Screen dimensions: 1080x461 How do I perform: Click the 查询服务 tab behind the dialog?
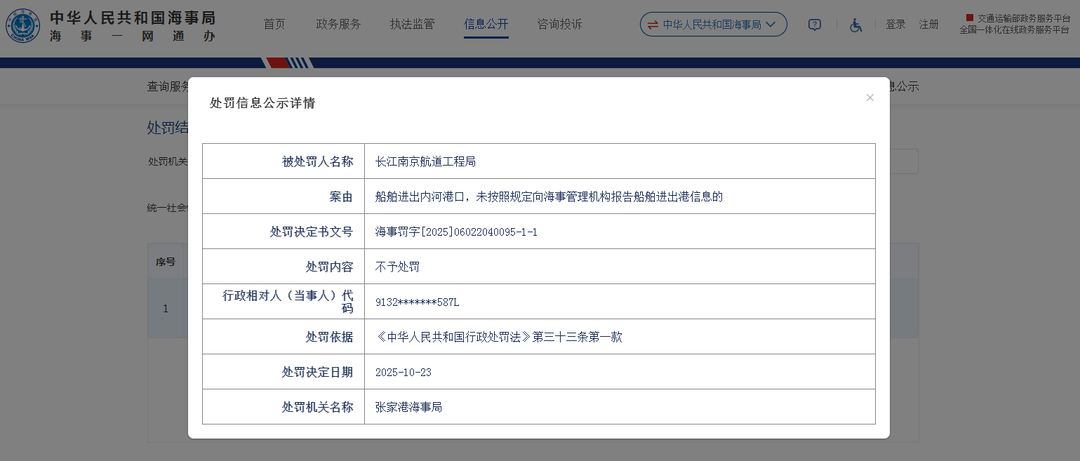click(168, 87)
